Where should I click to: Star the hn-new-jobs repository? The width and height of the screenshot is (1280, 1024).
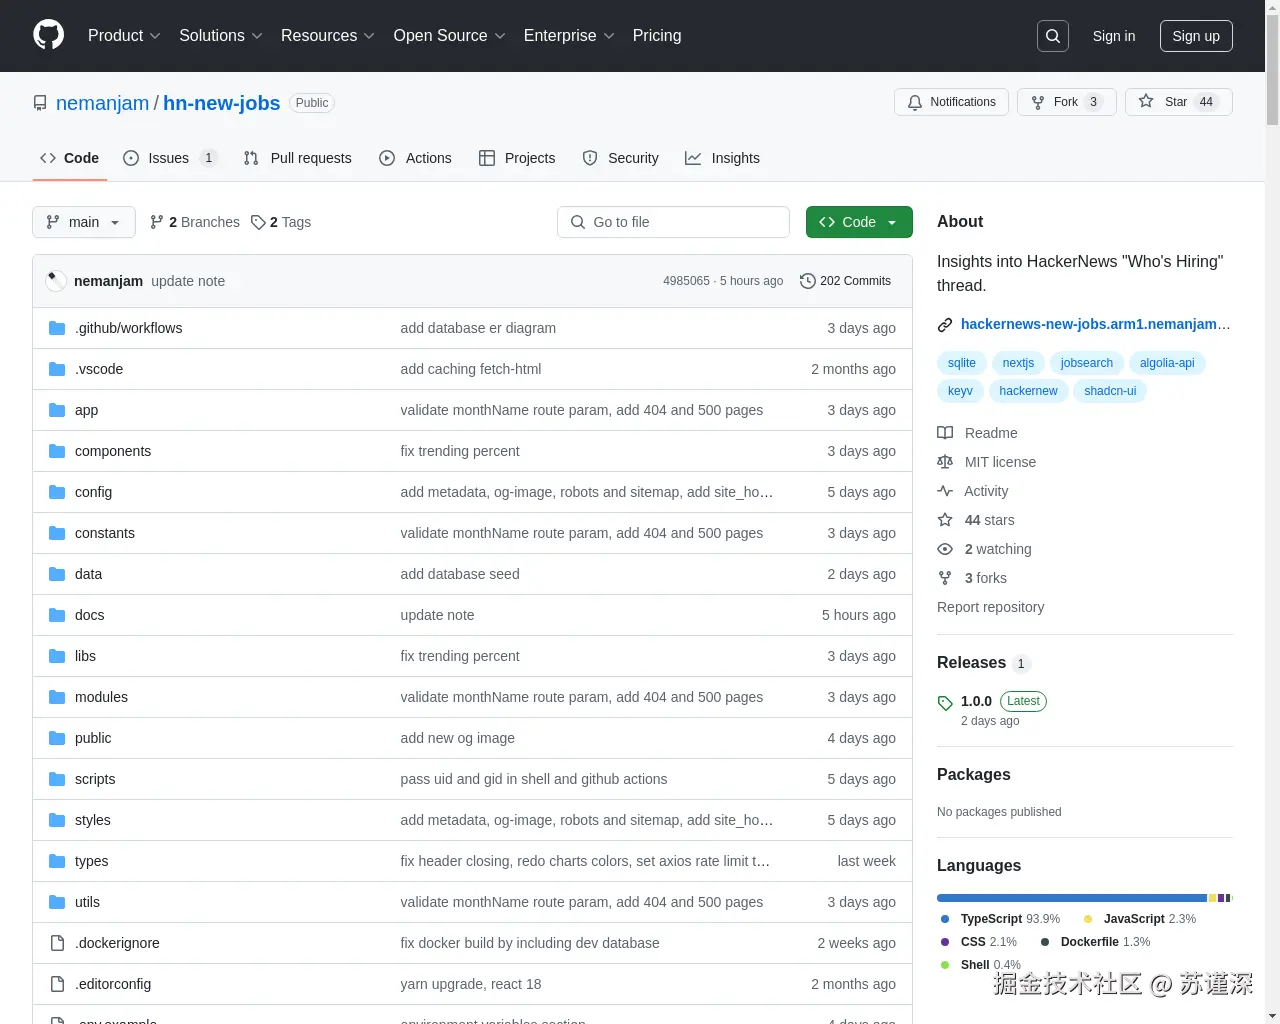pyautogui.click(x=1178, y=101)
